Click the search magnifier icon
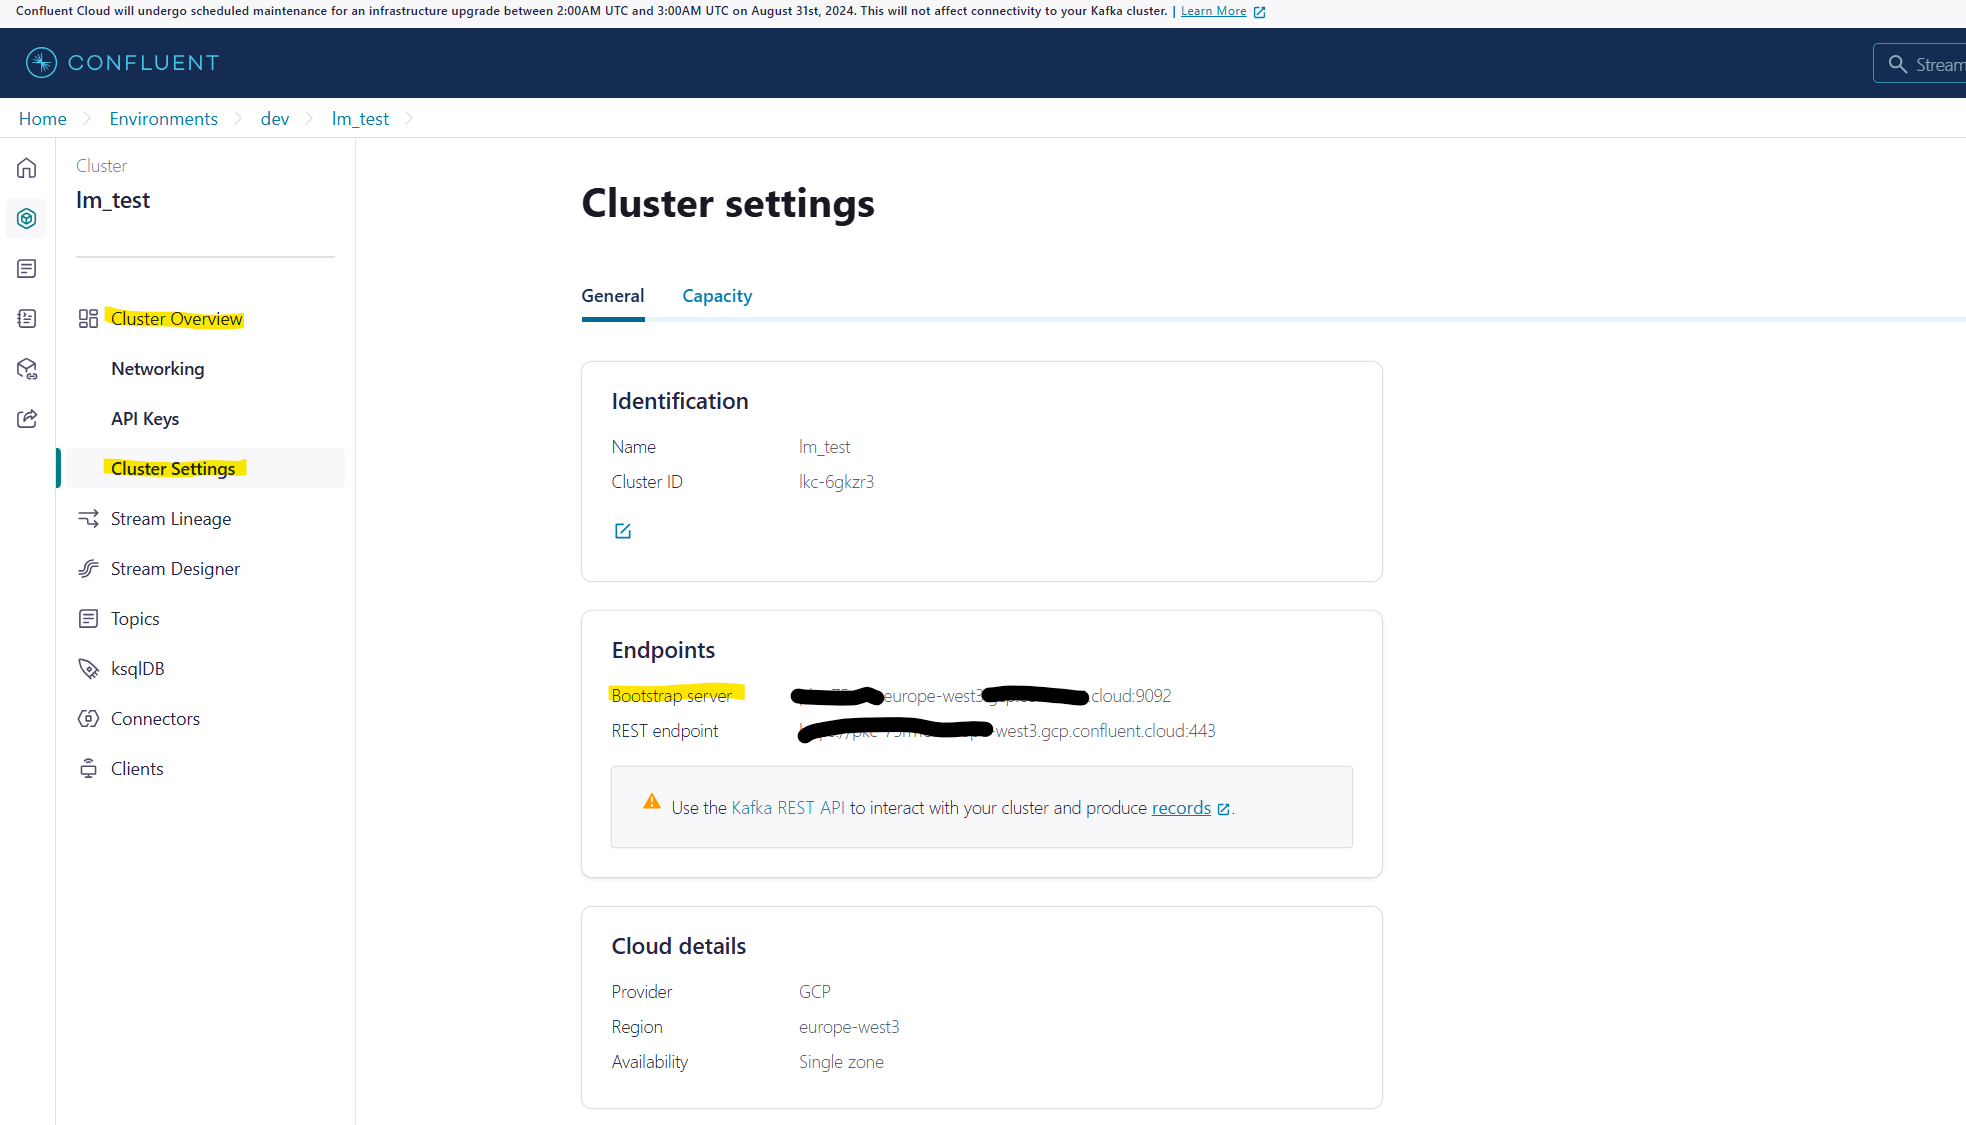This screenshot has width=1966, height=1125. [x=1897, y=64]
